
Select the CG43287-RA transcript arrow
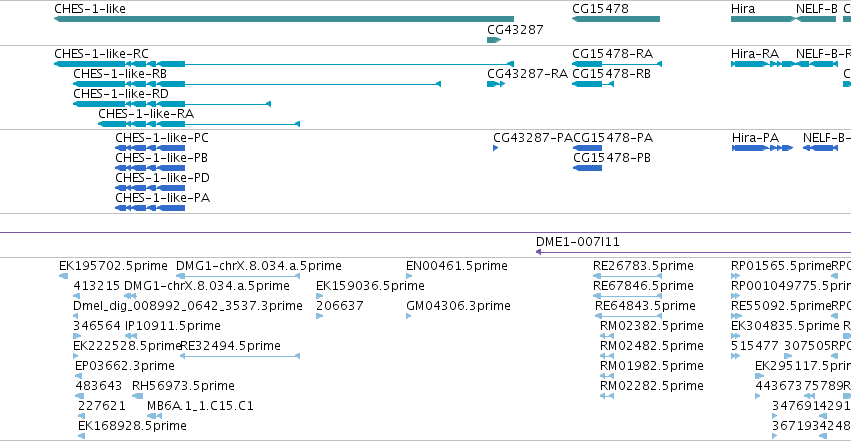click(x=496, y=84)
